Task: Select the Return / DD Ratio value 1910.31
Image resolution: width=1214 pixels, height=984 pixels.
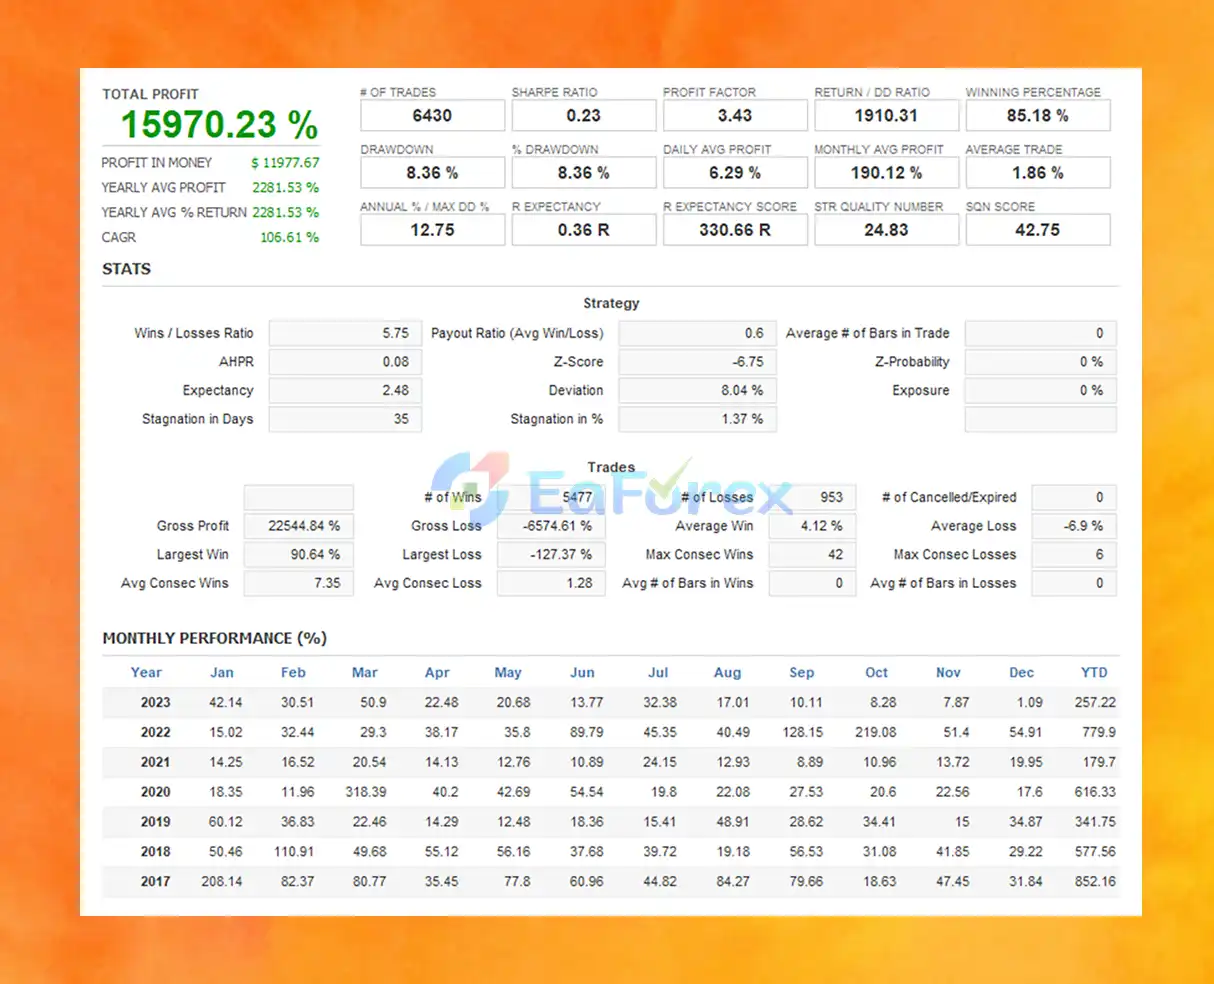Action: pos(886,115)
